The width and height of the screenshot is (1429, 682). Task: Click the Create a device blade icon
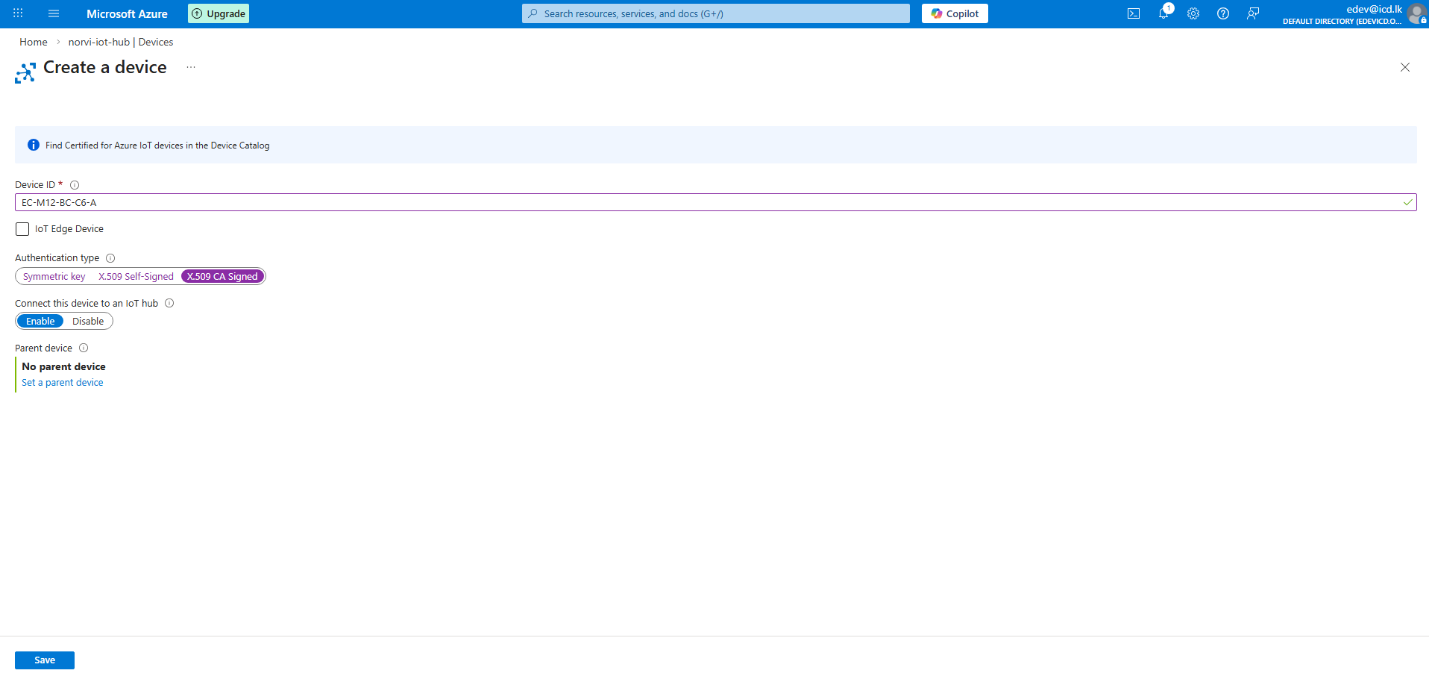25,71
